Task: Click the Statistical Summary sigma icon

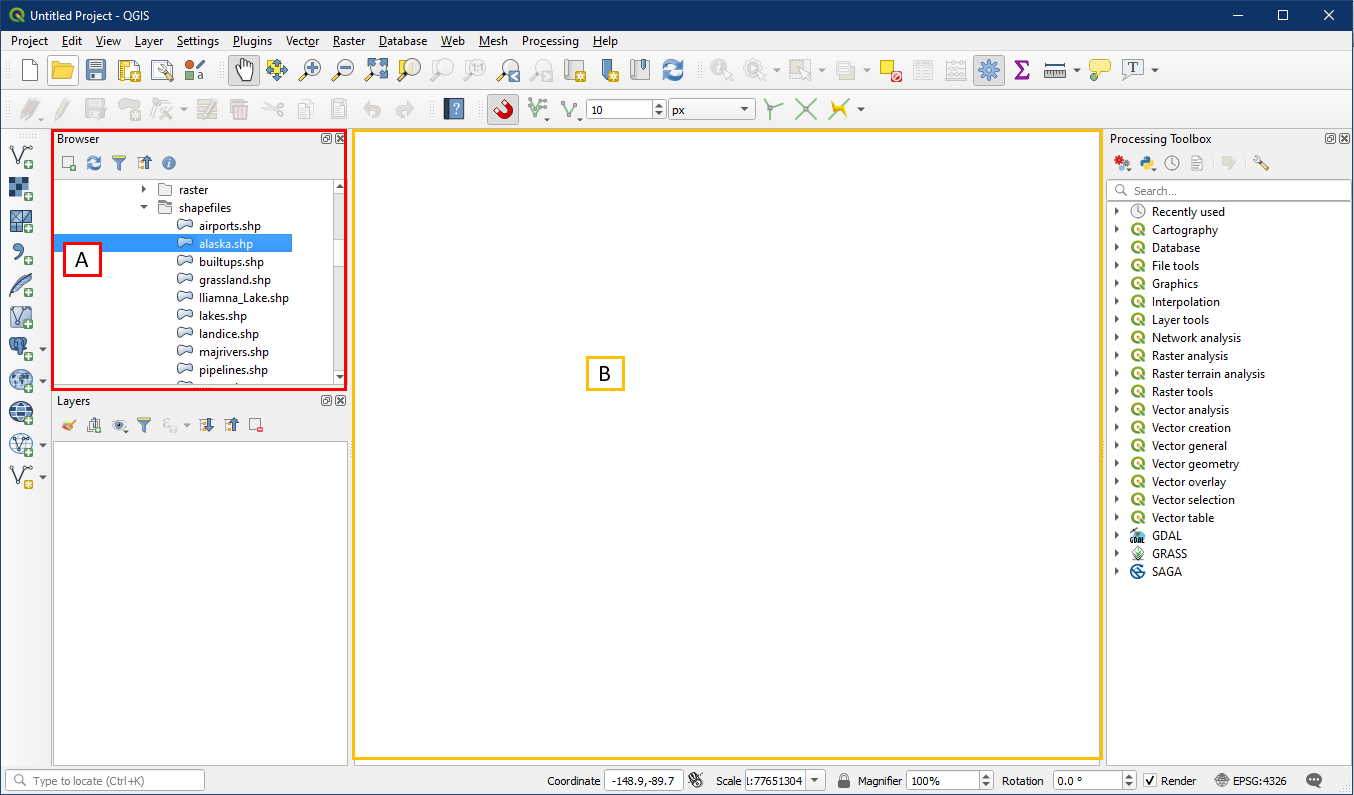Action: tap(1021, 70)
